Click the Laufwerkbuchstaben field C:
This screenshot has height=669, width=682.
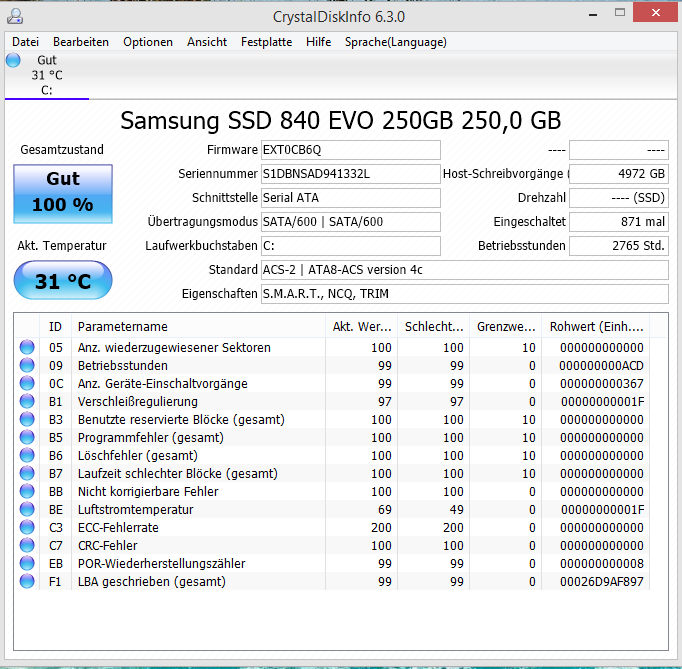[351, 246]
